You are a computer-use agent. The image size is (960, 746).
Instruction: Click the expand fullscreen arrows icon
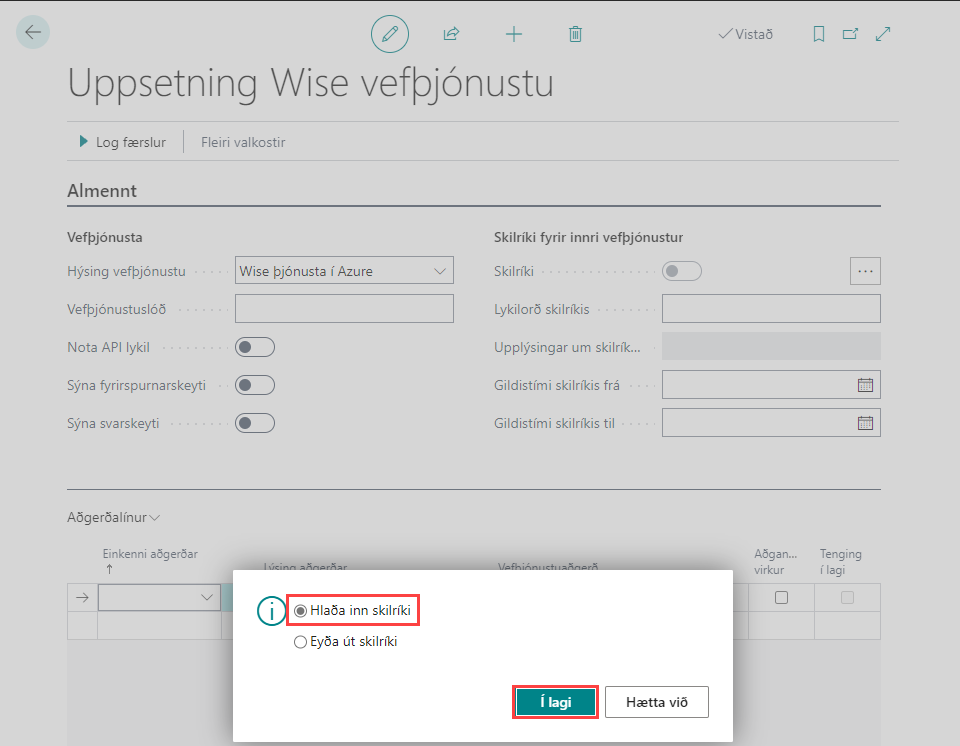(883, 34)
